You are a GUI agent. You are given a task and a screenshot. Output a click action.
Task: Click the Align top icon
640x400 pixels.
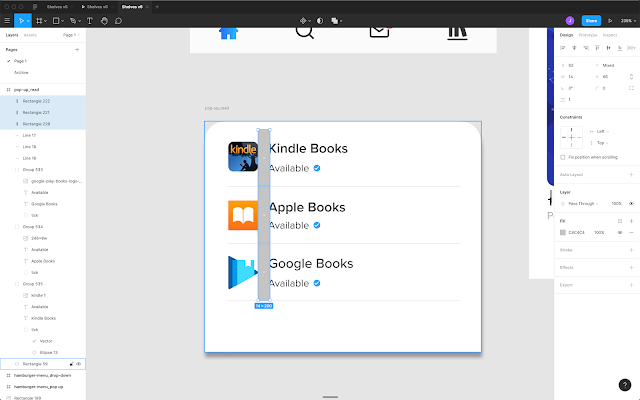click(x=597, y=48)
